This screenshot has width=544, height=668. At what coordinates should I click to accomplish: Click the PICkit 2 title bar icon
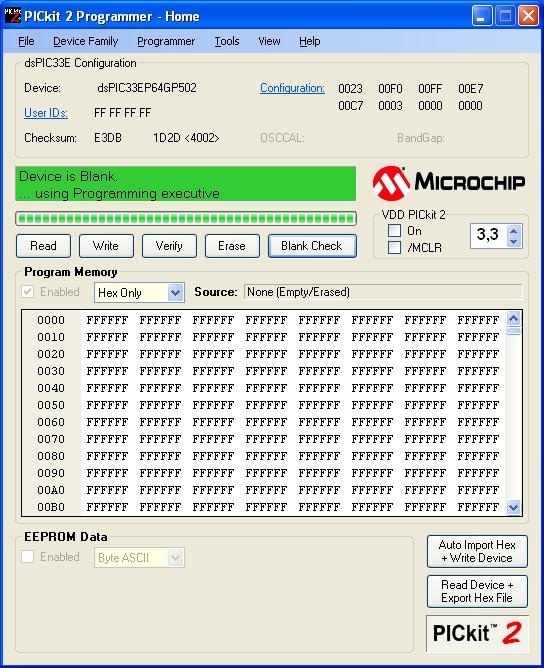point(12,15)
